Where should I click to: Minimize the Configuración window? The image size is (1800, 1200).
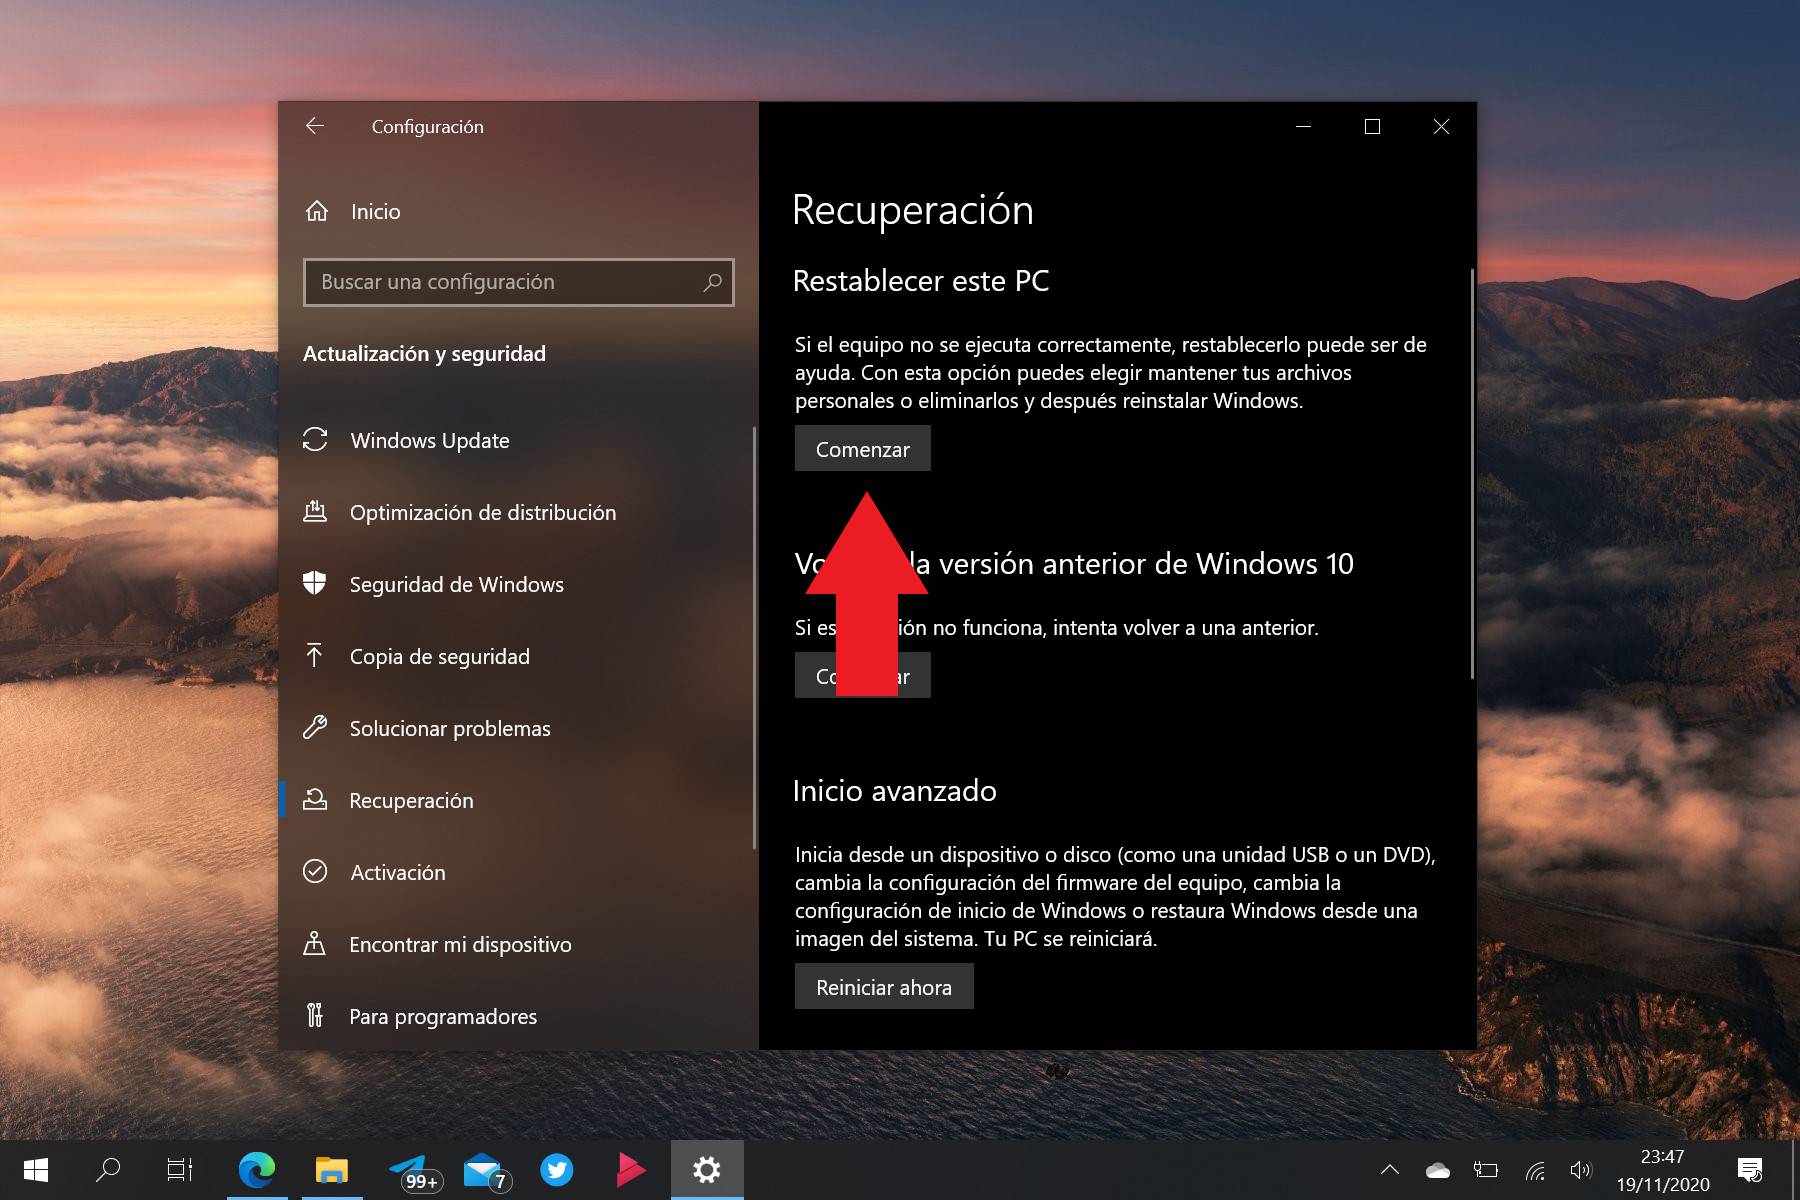[x=1303, y=126]
